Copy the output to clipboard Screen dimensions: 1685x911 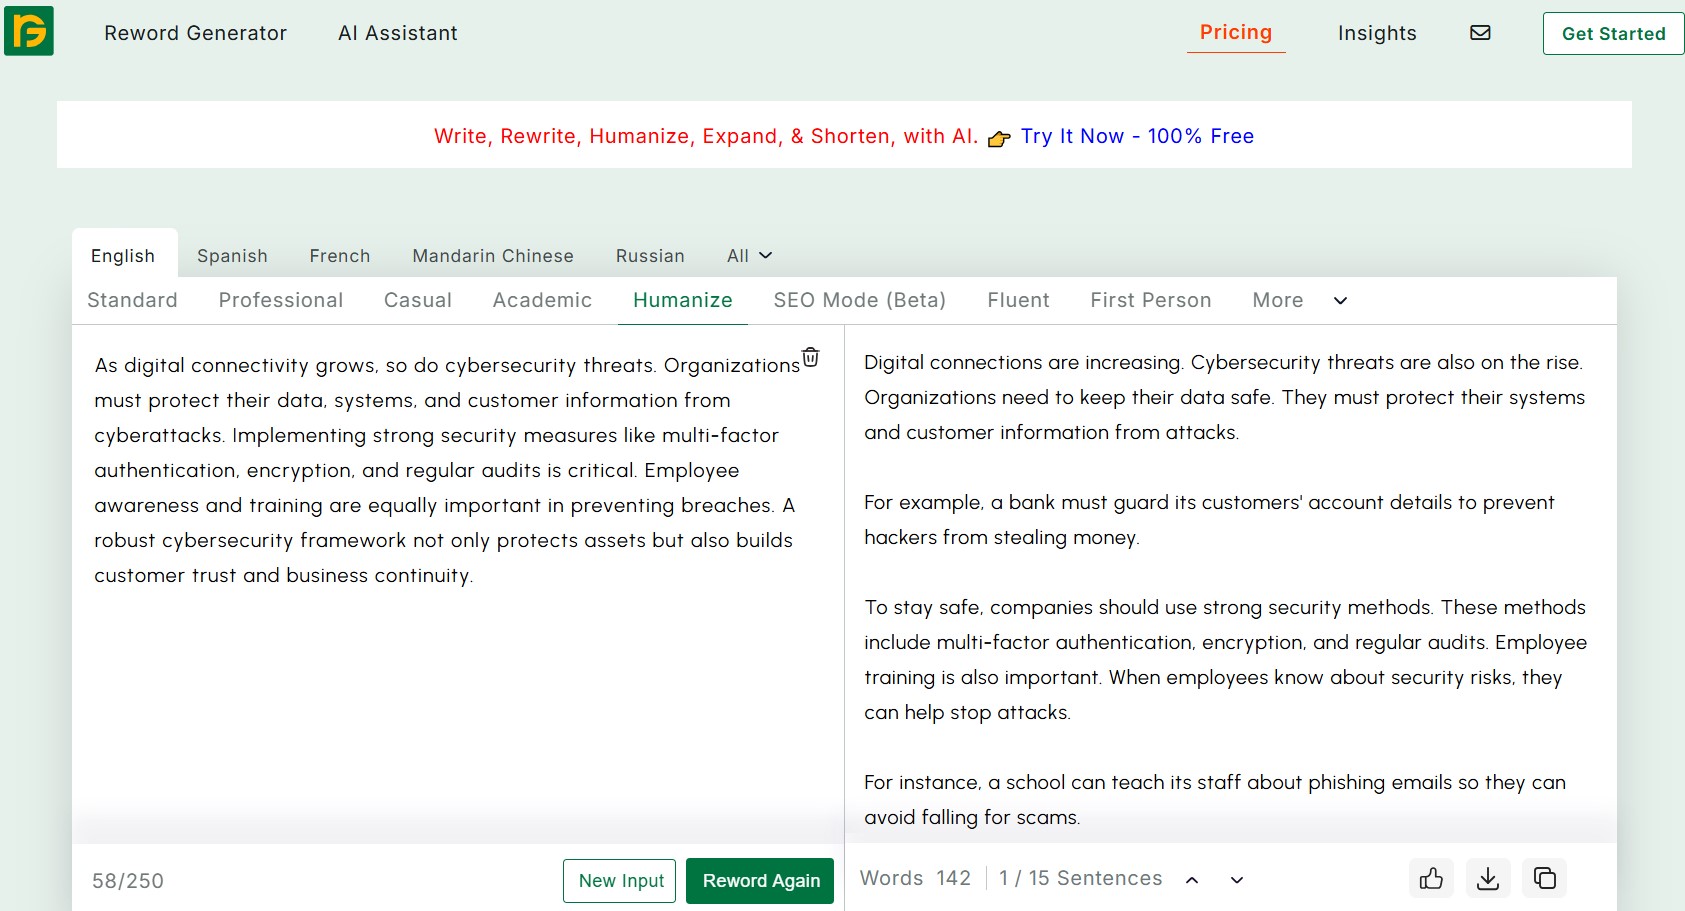(1544, 878)
